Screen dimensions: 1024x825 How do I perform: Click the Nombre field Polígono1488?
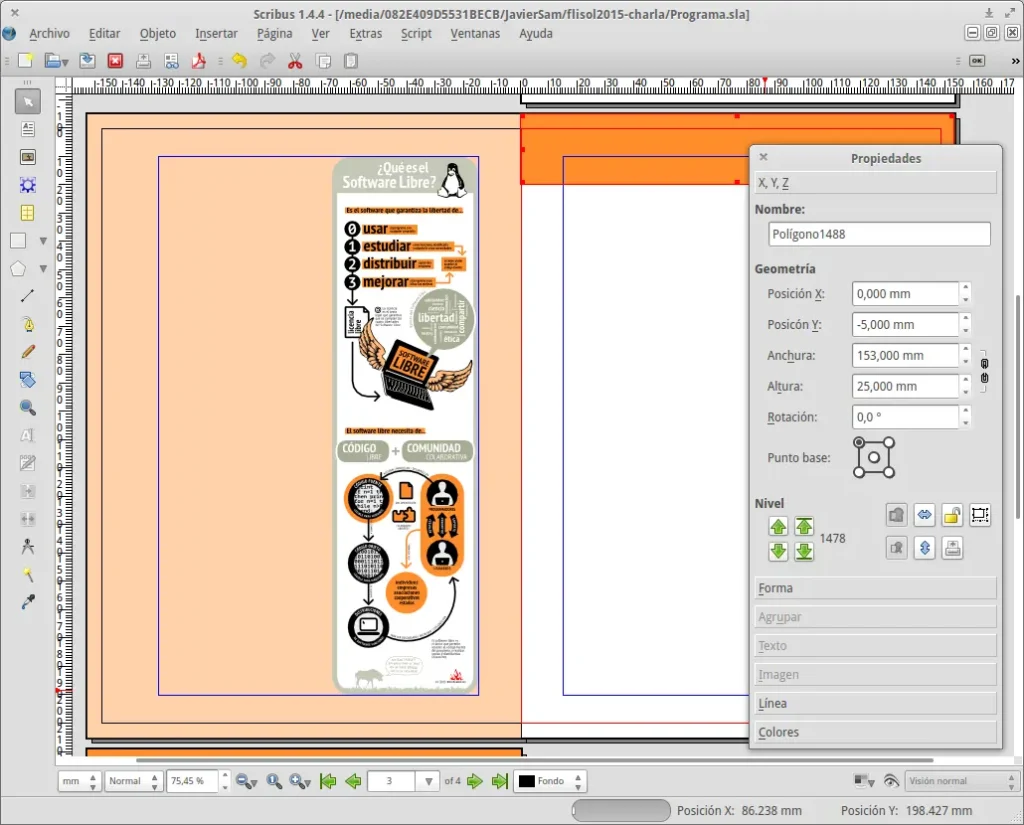(x=879, y=234)
